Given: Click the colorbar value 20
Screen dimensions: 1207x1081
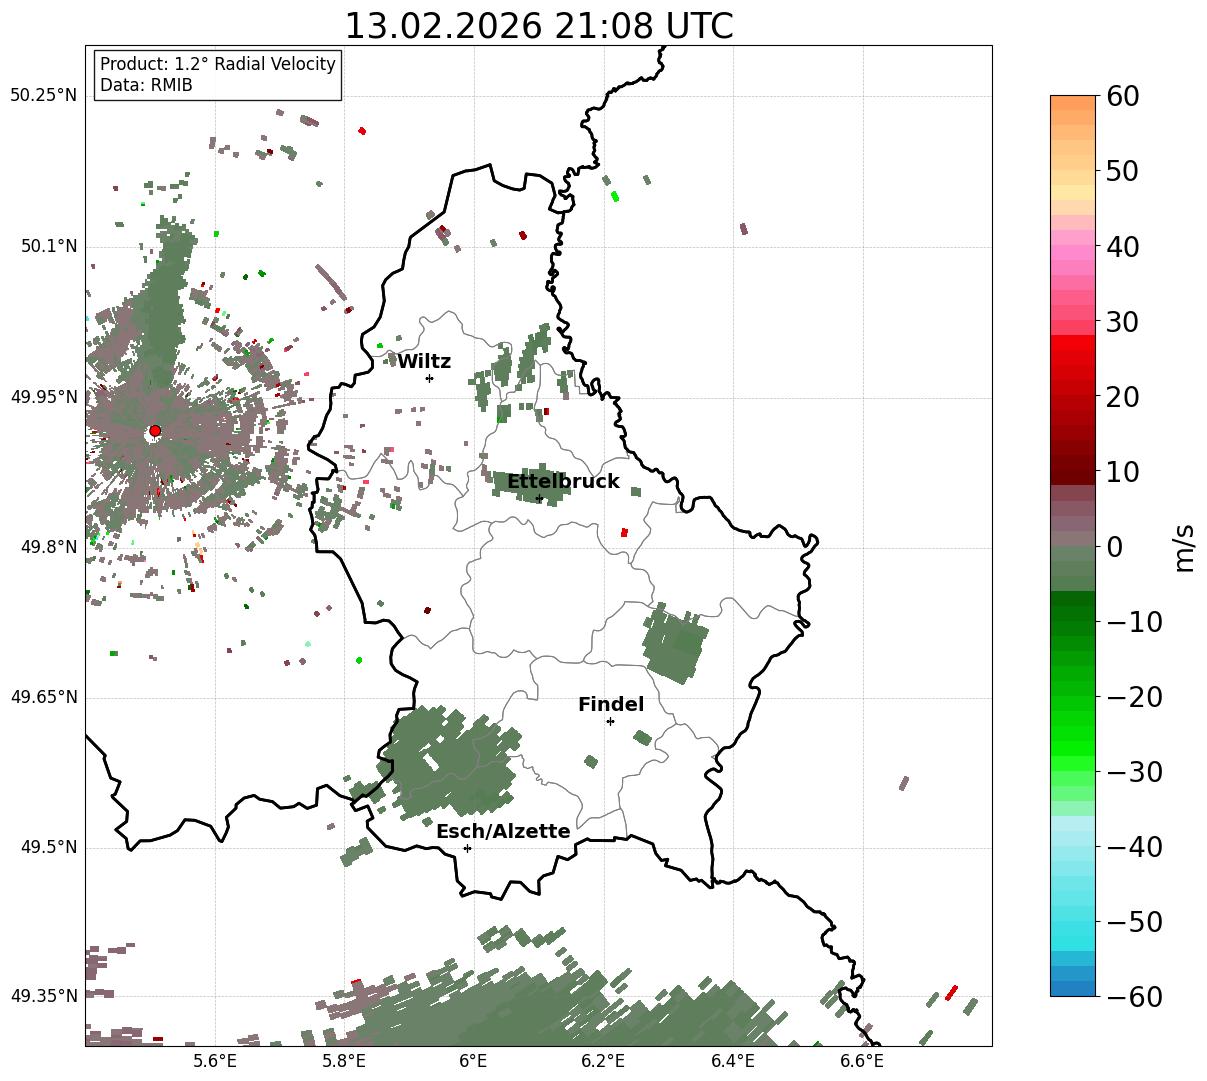Looking at the screenshot, I should pos(1122,397).
